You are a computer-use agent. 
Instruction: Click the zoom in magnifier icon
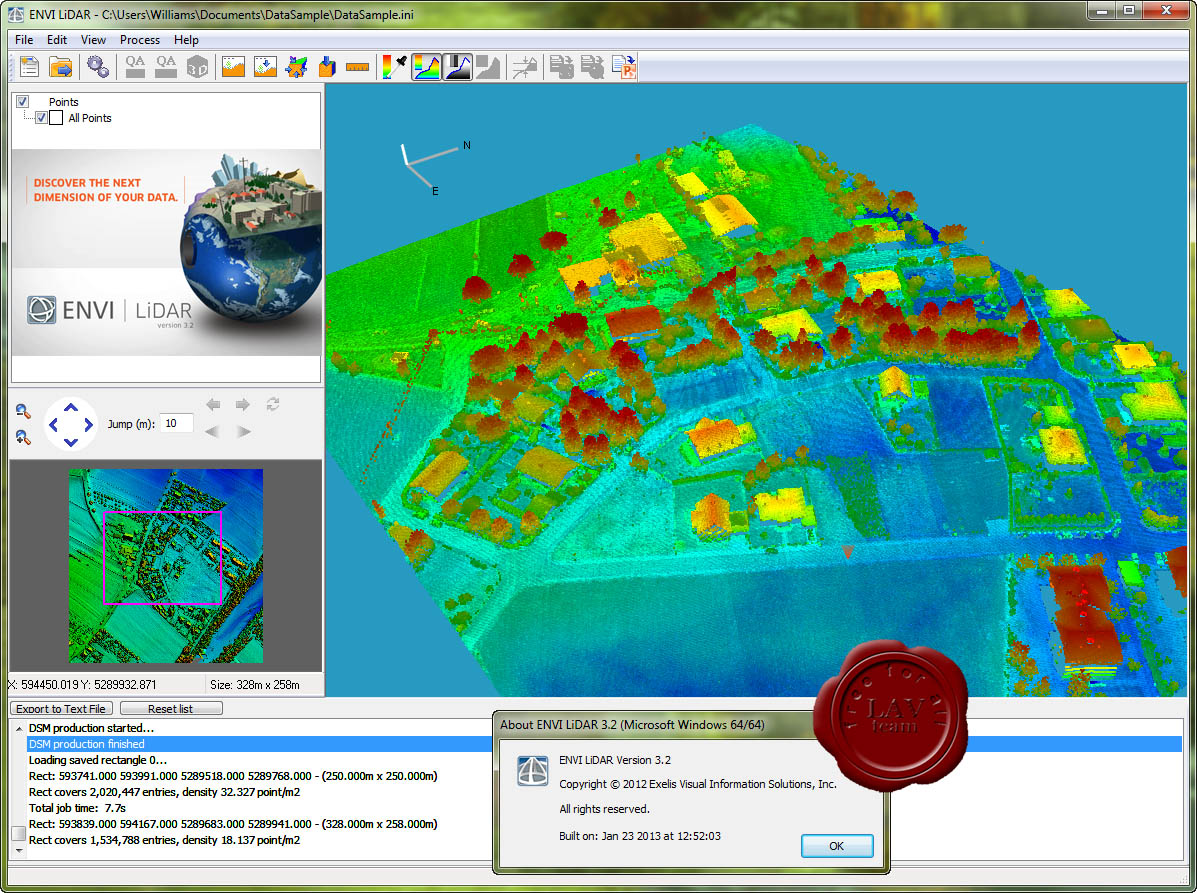(x=23, y=437)
